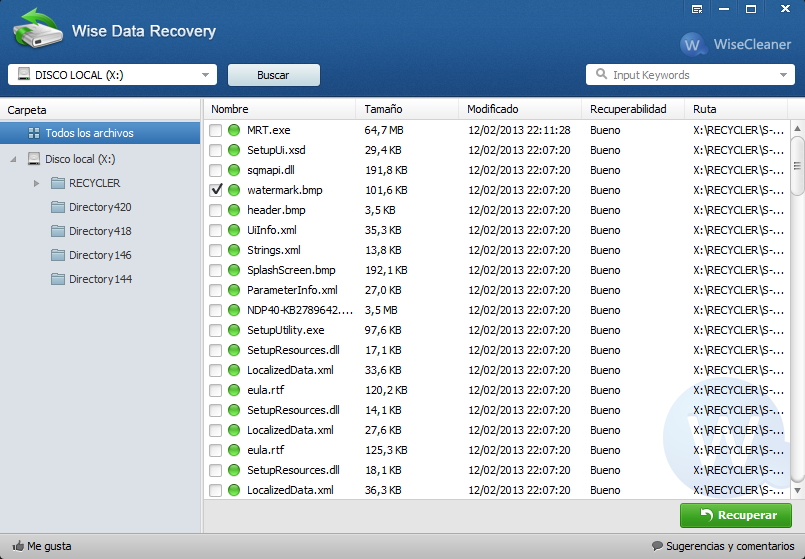The width and height of the screenshot is (805, 559).
Task: Click the green status dot for UiInfo.xml
Action: (234, 230)
